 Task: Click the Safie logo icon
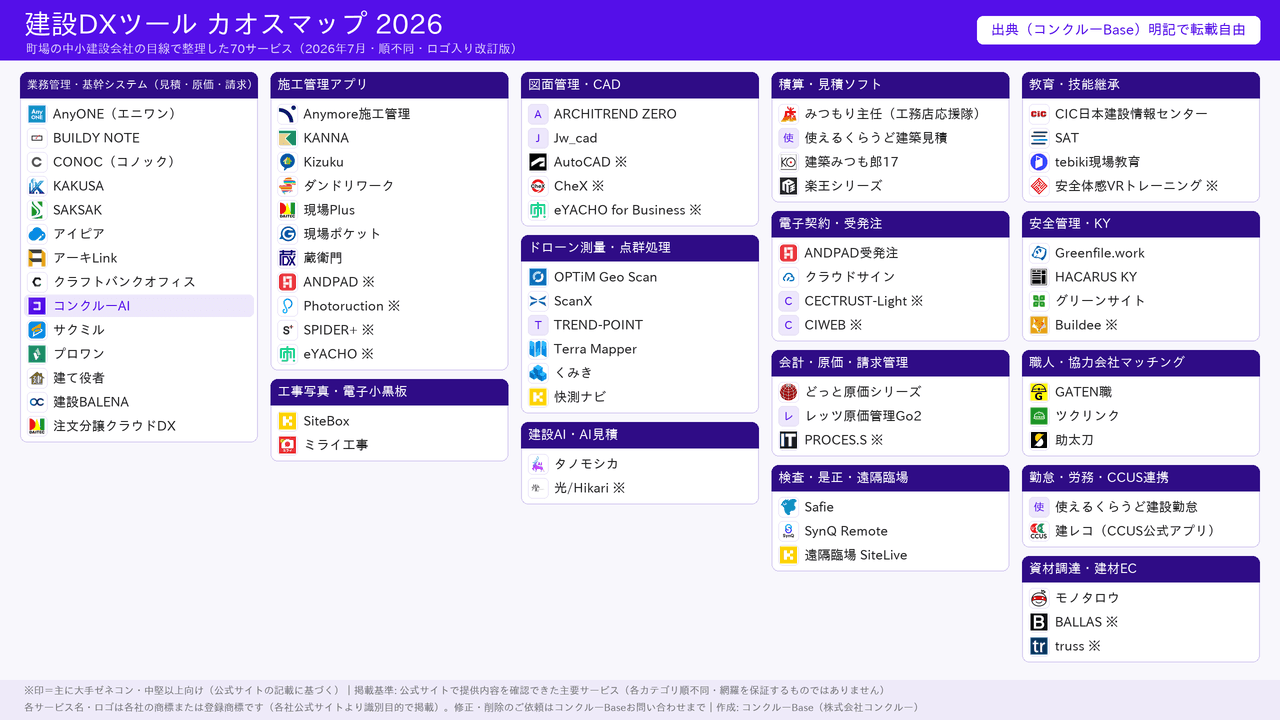coord(789,507)
